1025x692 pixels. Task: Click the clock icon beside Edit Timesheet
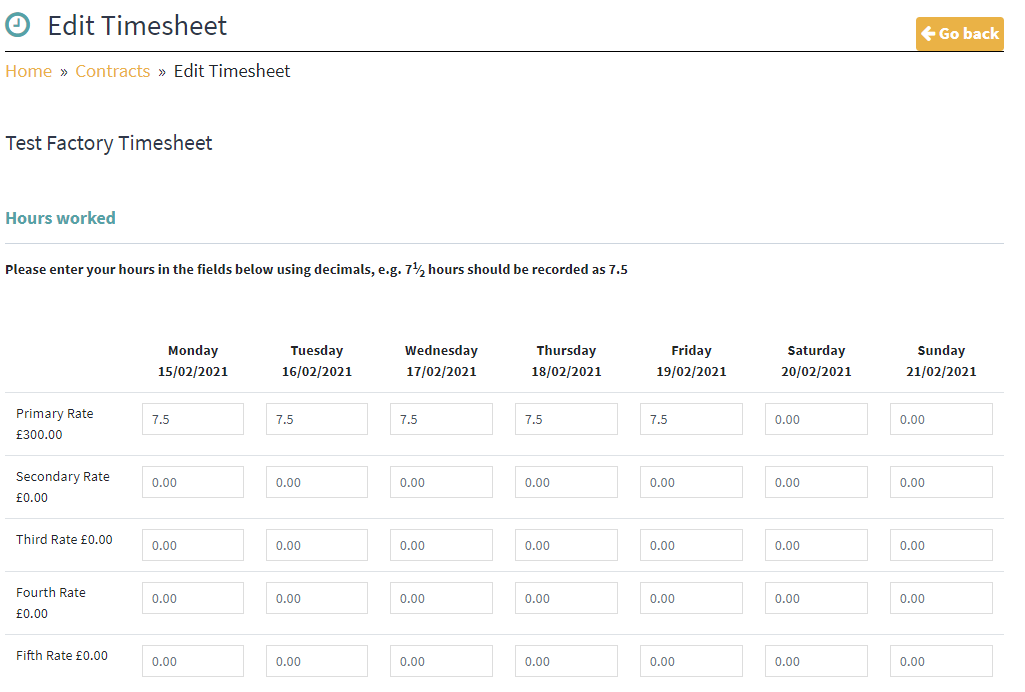[18, 25]
